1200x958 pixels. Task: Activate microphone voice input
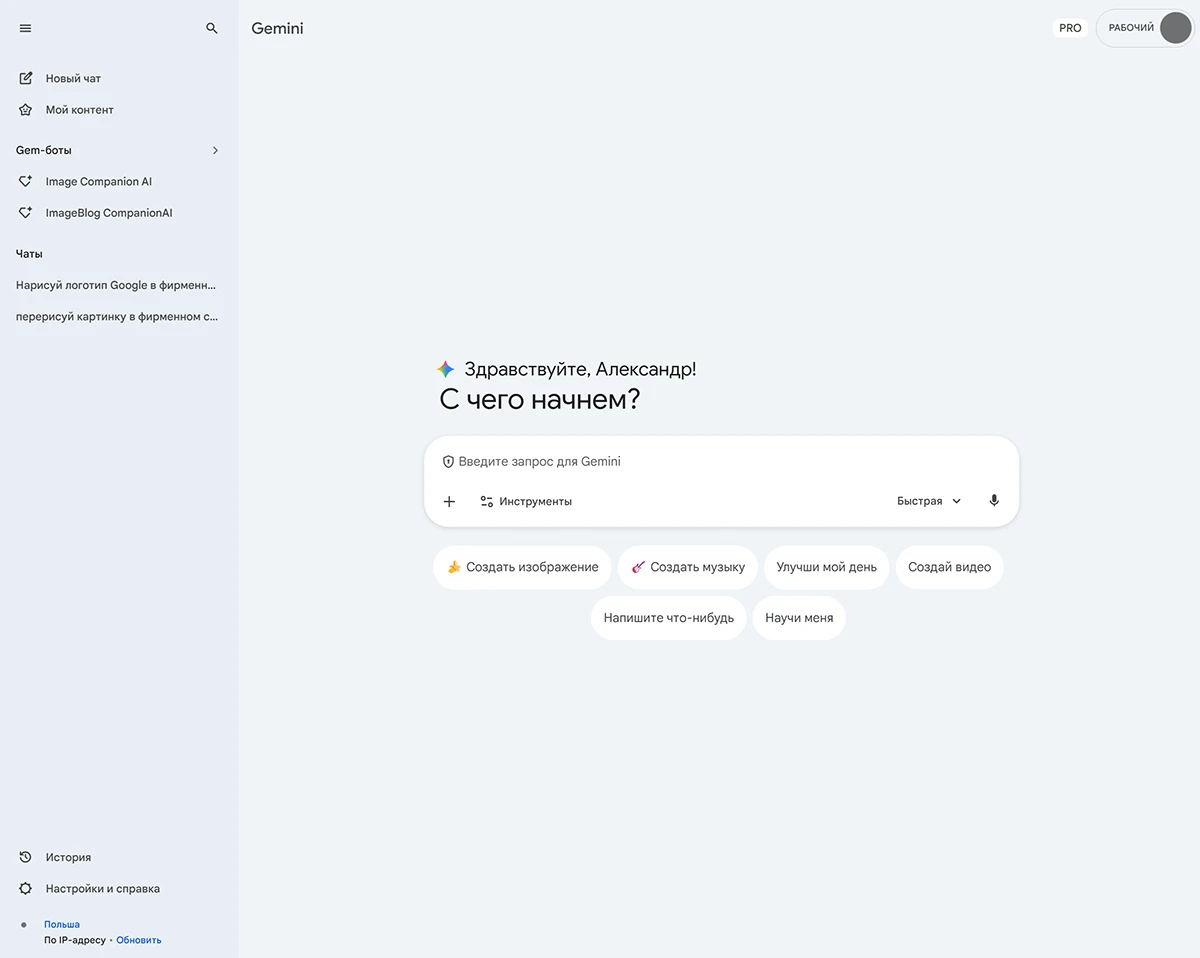993,501
